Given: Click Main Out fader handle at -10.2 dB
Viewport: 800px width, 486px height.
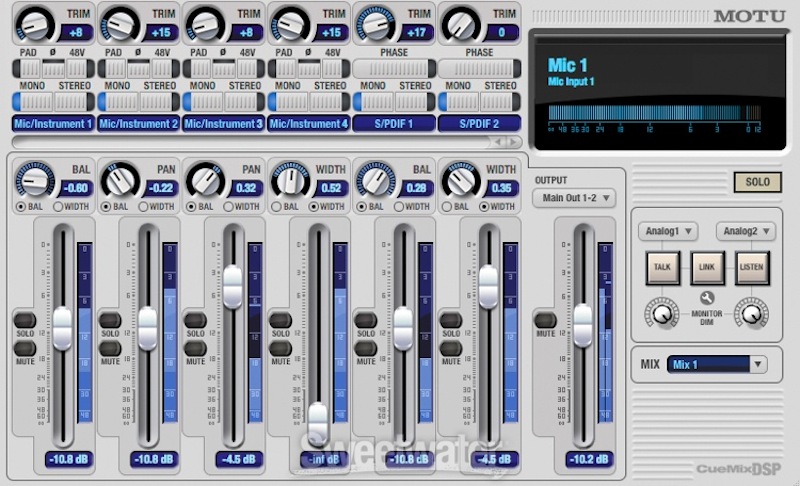Looking at the screenshot, I should pyautogui.click(x=583, y=326).
